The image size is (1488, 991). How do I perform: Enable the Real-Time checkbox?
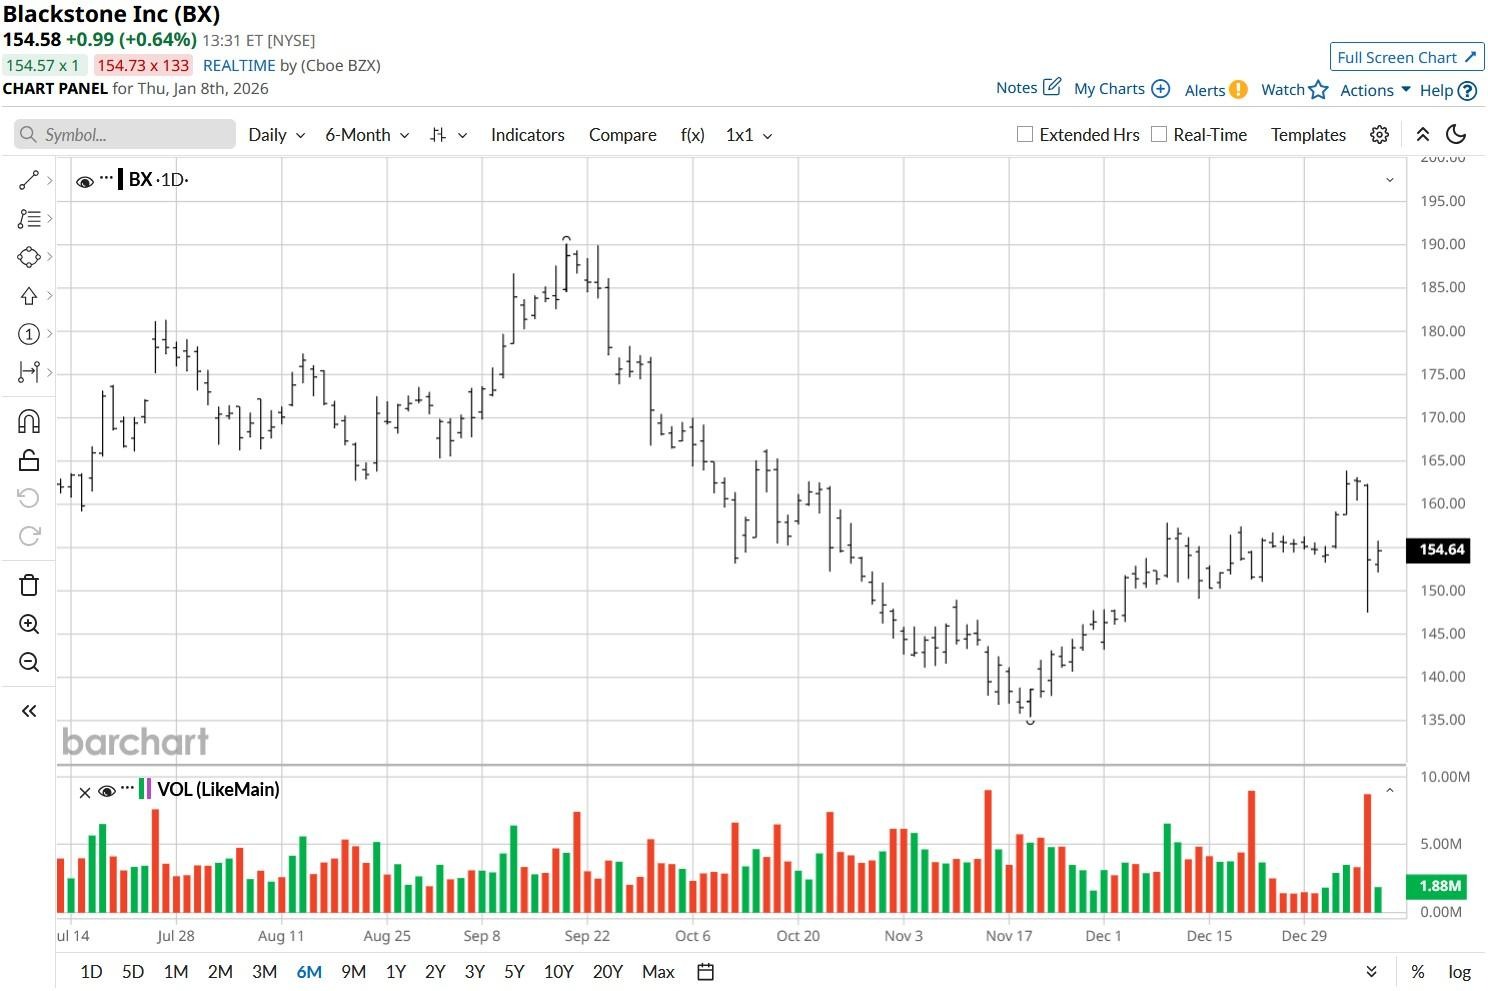point(1159,134)
